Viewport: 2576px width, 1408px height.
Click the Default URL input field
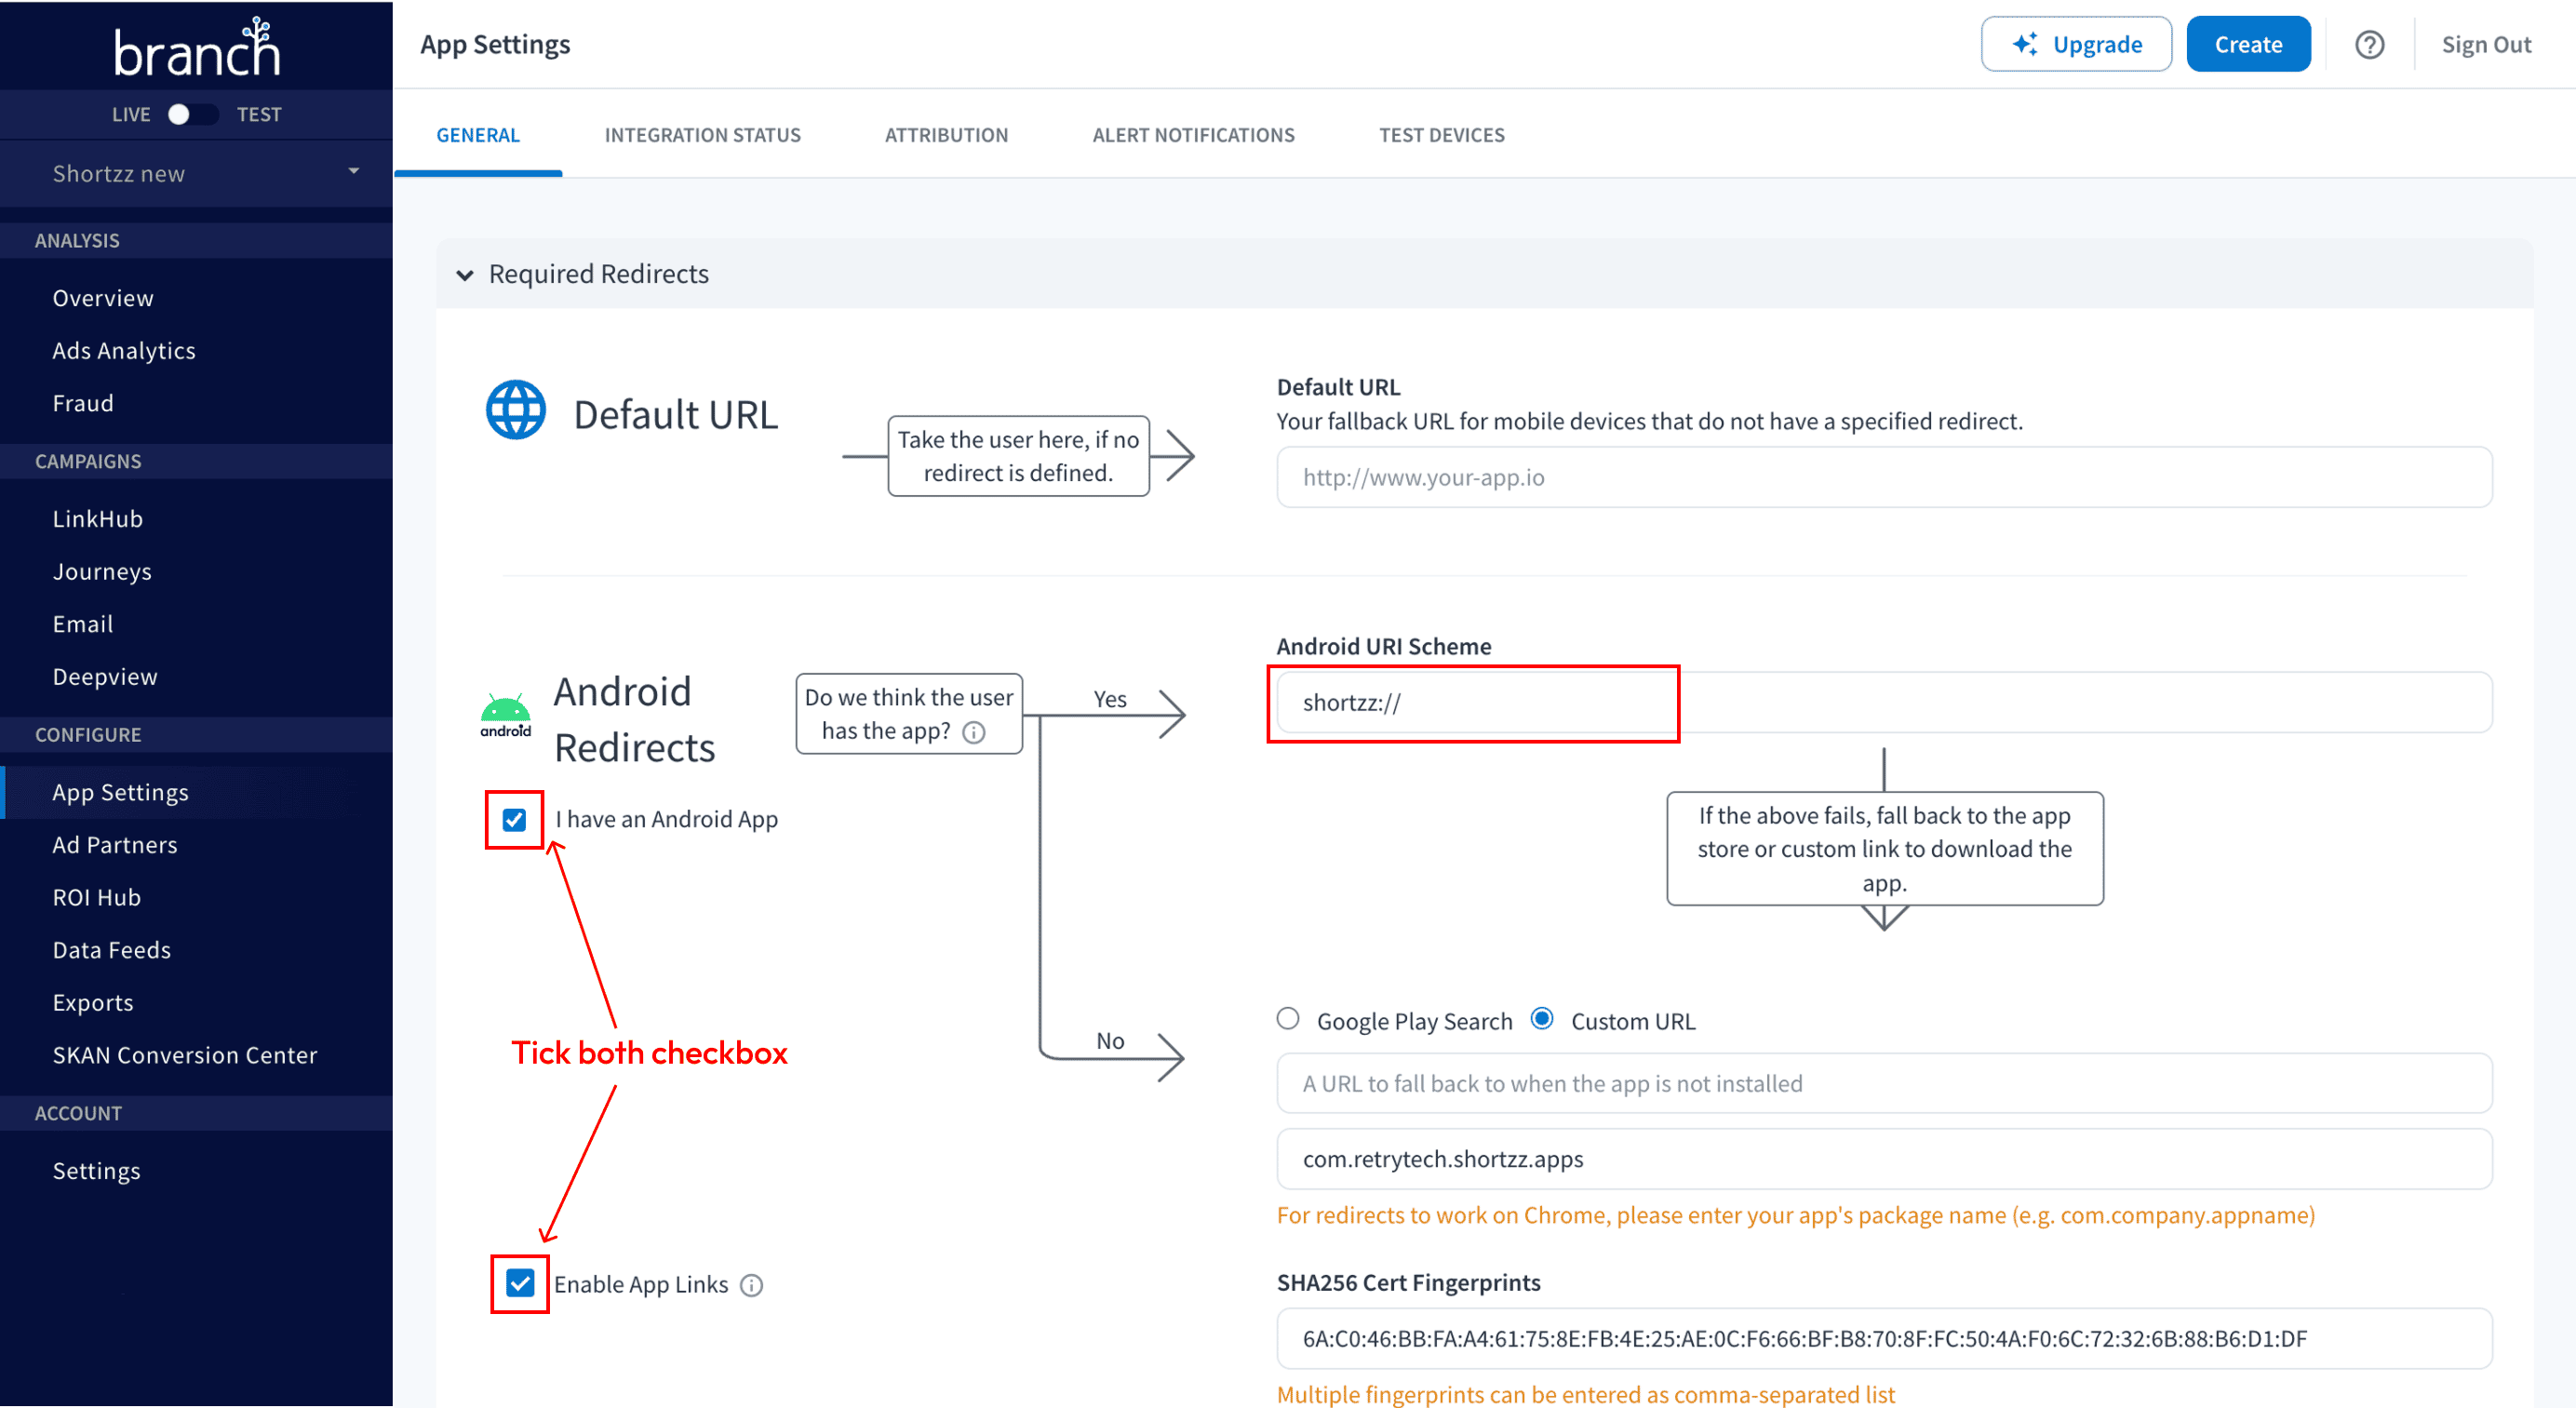tap(1883, 477)
